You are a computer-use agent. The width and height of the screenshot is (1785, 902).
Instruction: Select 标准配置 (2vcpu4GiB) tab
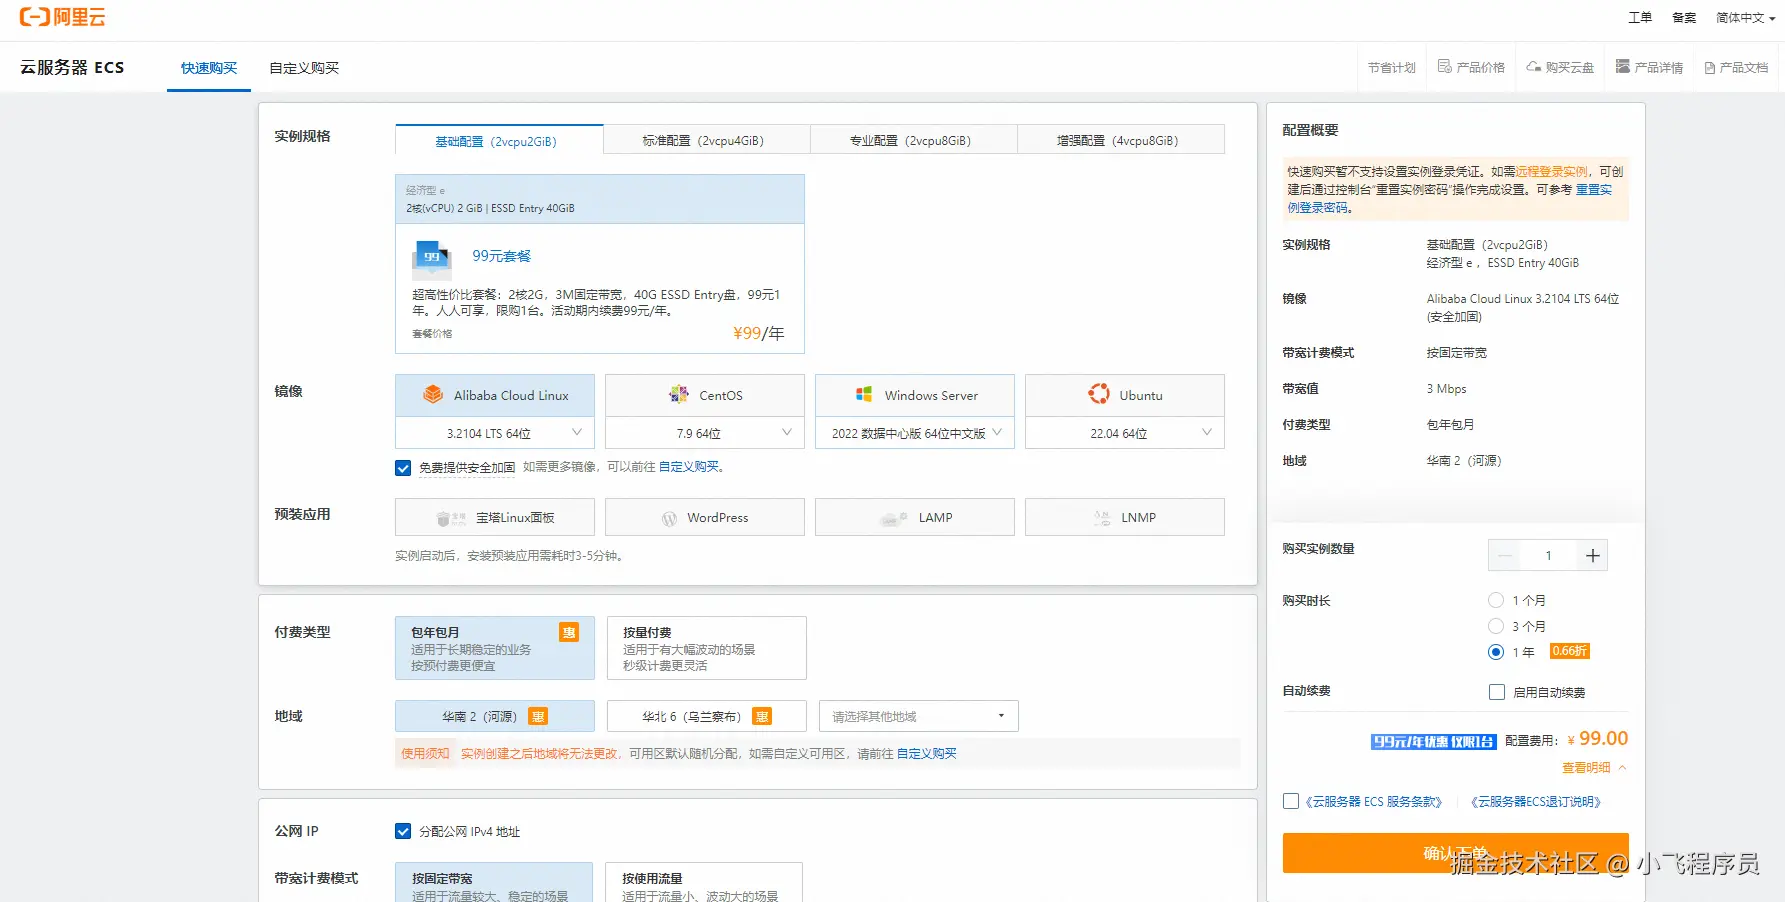[x=706, y=140]
